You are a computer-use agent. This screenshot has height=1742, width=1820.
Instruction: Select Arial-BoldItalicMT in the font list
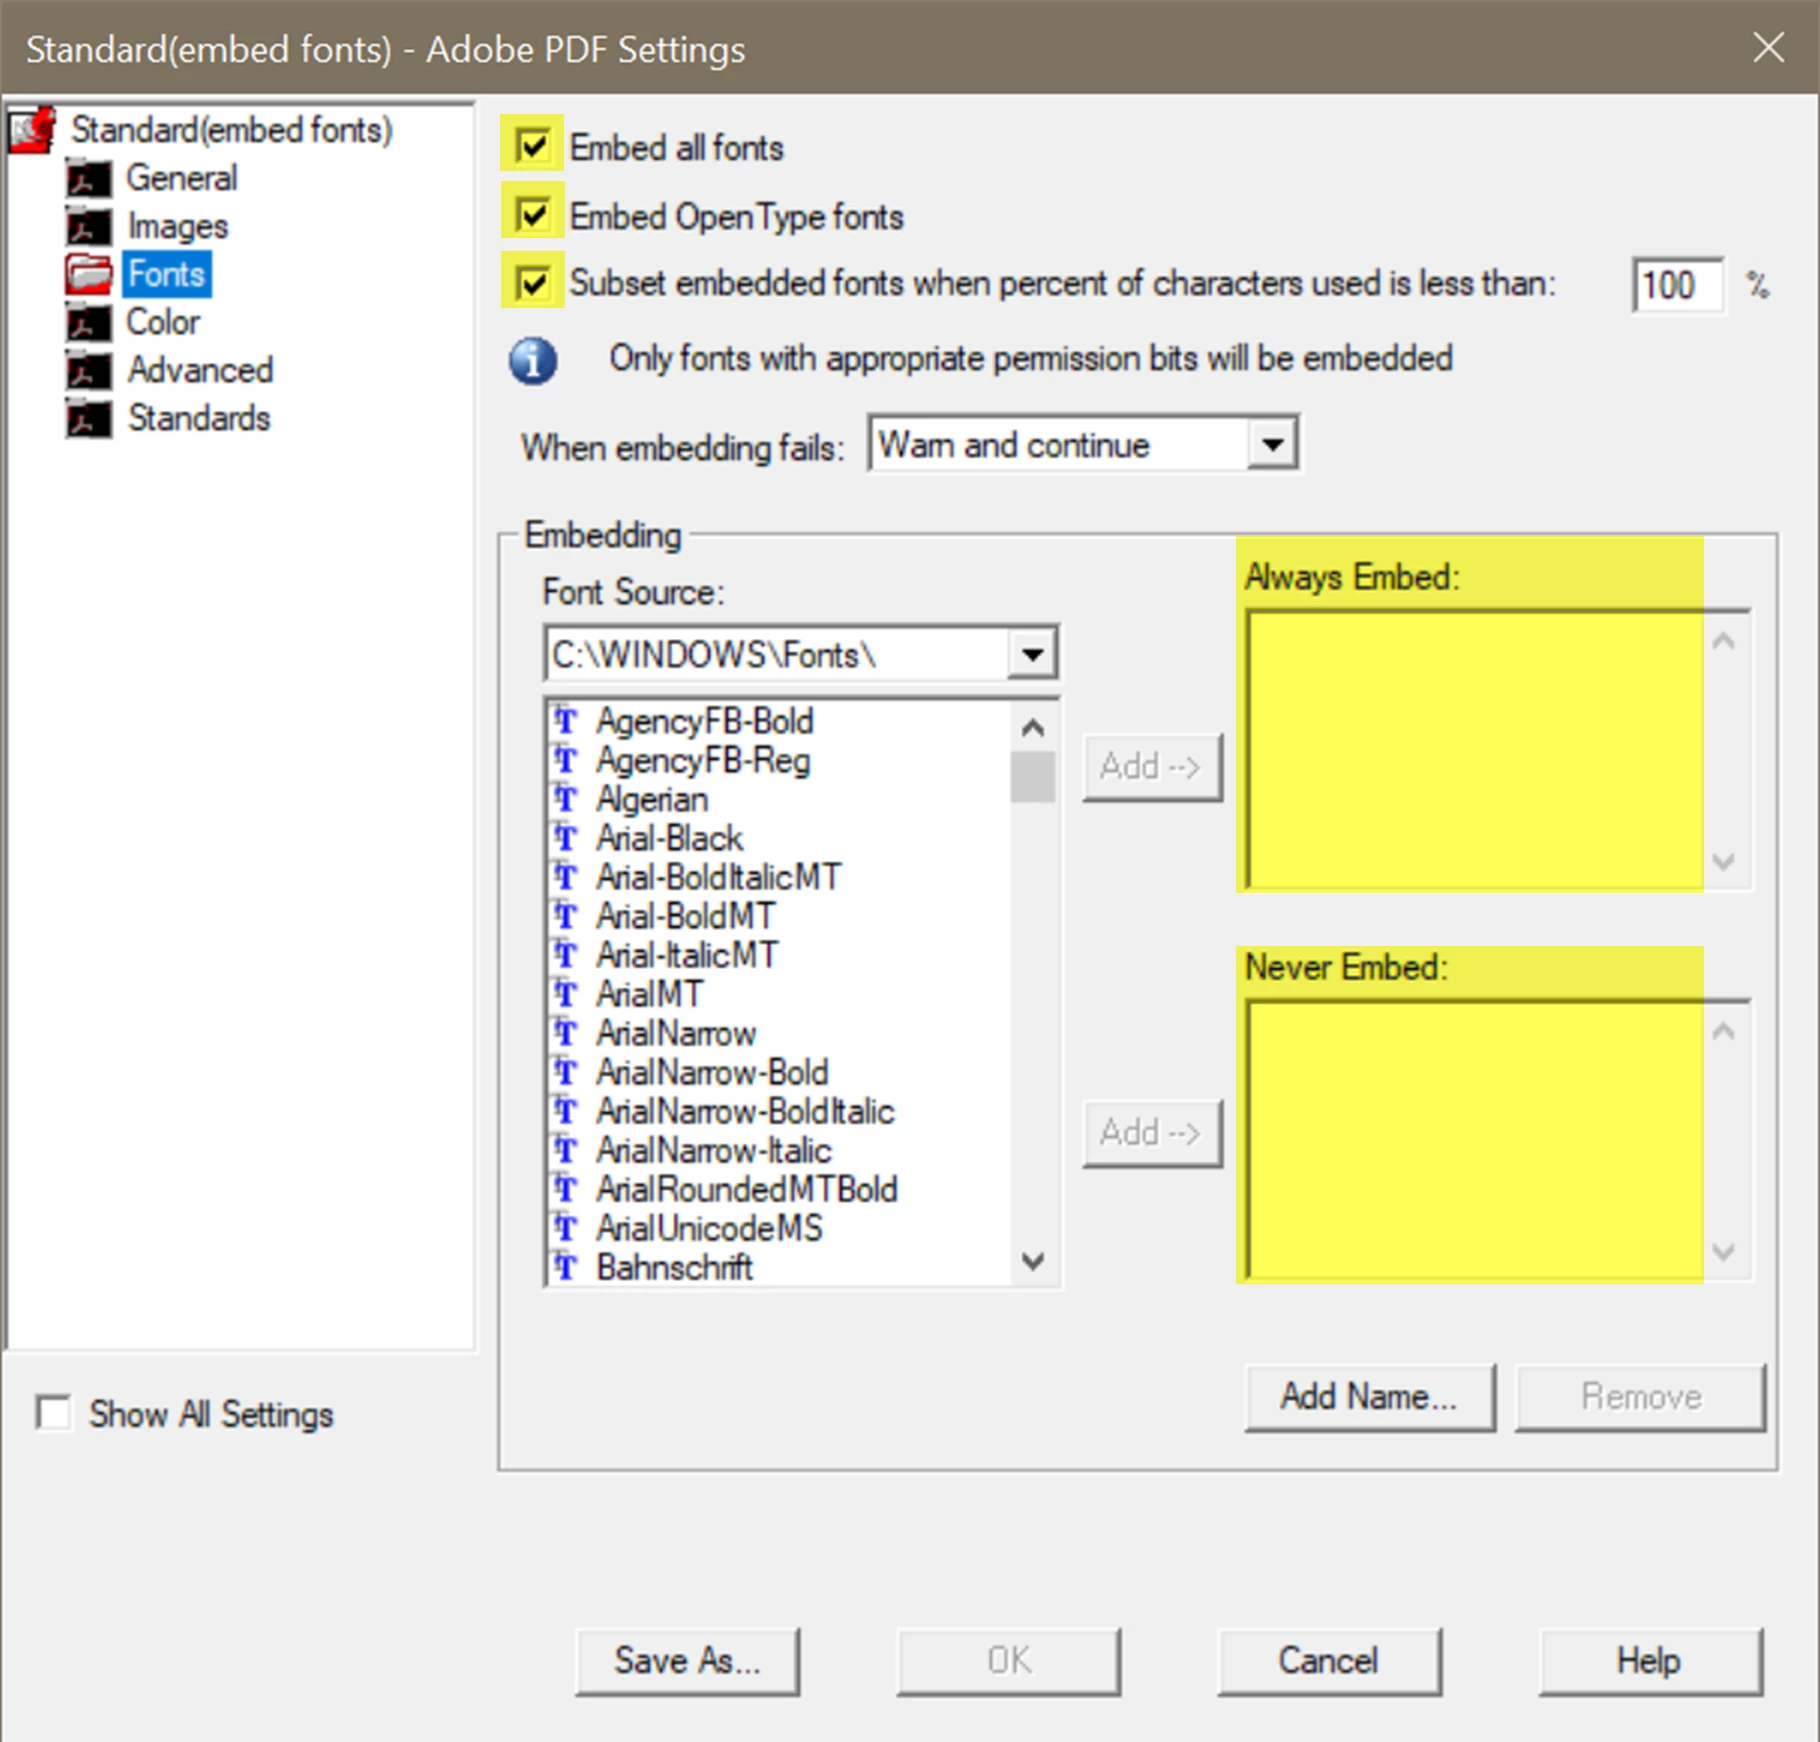click(x=718, y=877)
